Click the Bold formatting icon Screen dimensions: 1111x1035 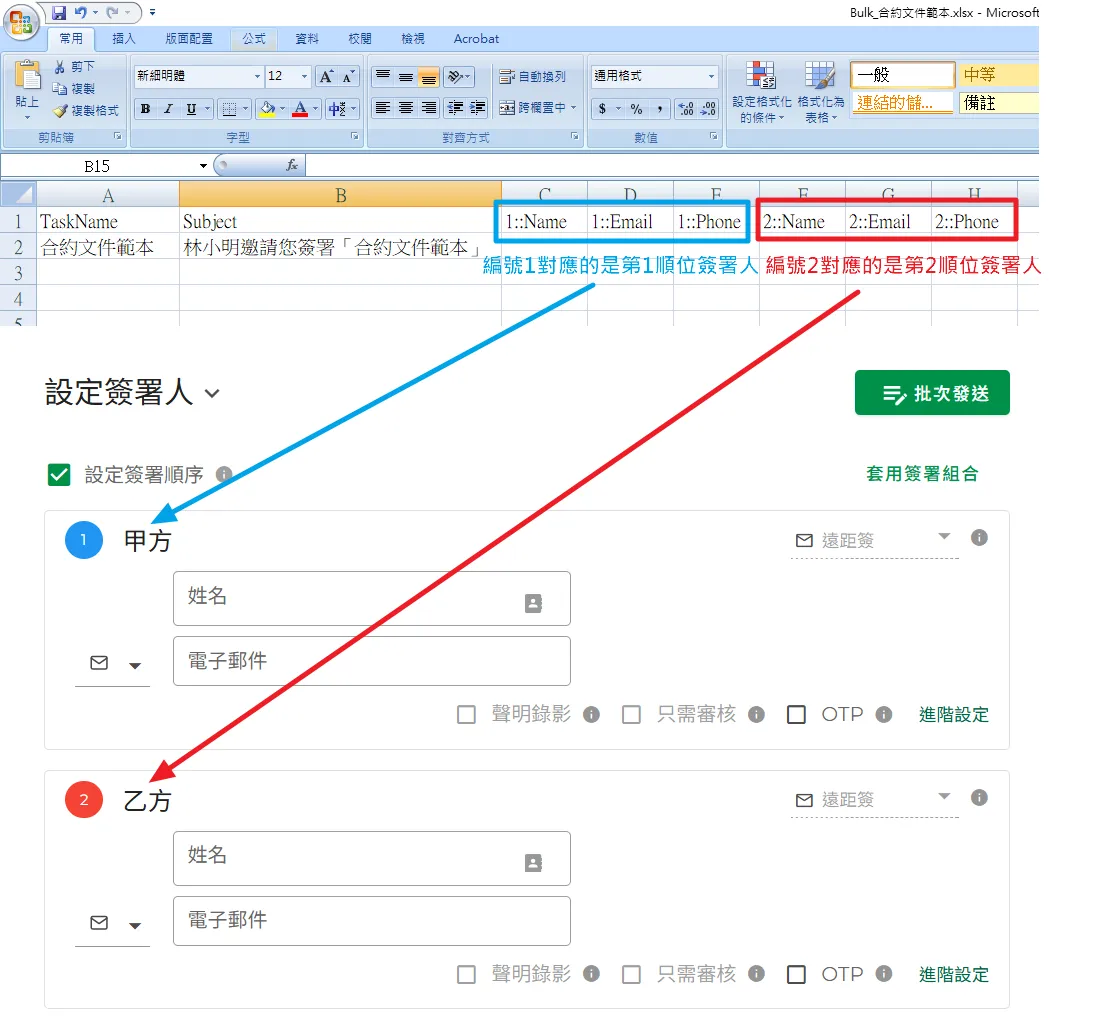146,109
